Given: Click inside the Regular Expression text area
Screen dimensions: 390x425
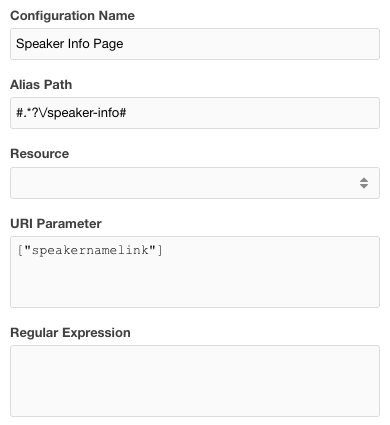Looking at the screenshot, I should click(195, 381).
